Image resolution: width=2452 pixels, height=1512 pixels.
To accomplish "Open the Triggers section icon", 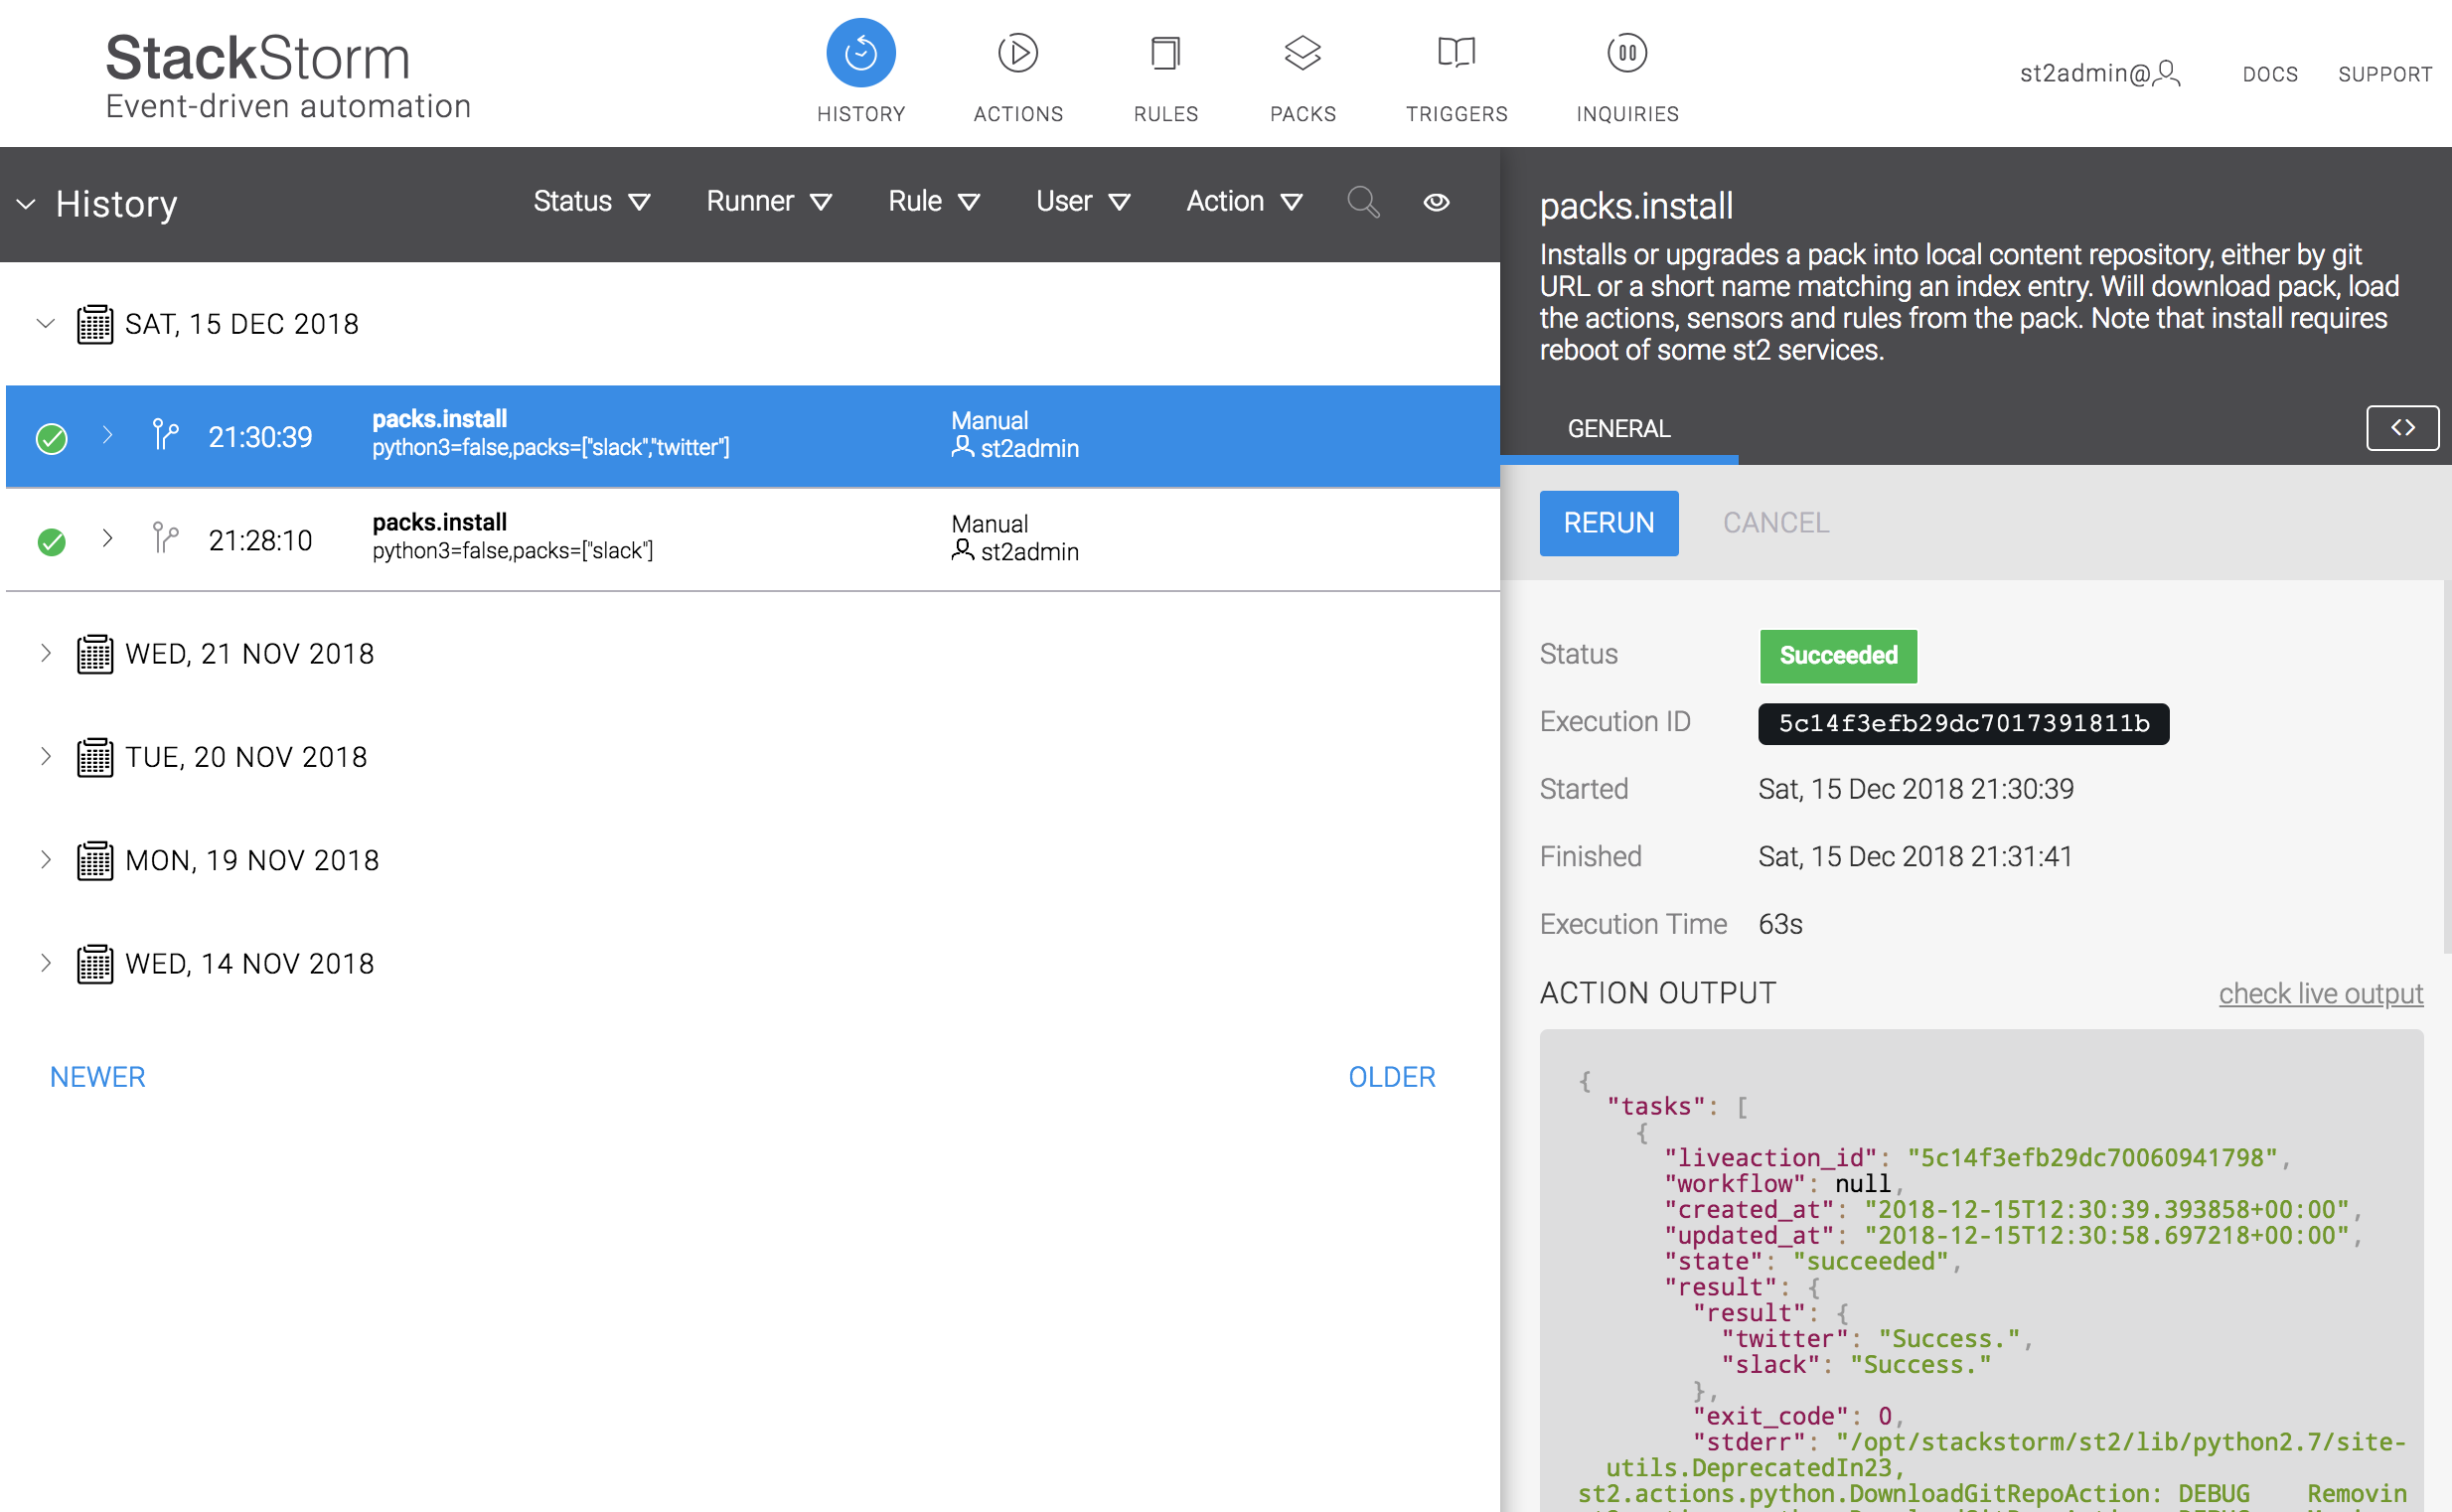I will pyautogui.click(x=1455, y=54).
